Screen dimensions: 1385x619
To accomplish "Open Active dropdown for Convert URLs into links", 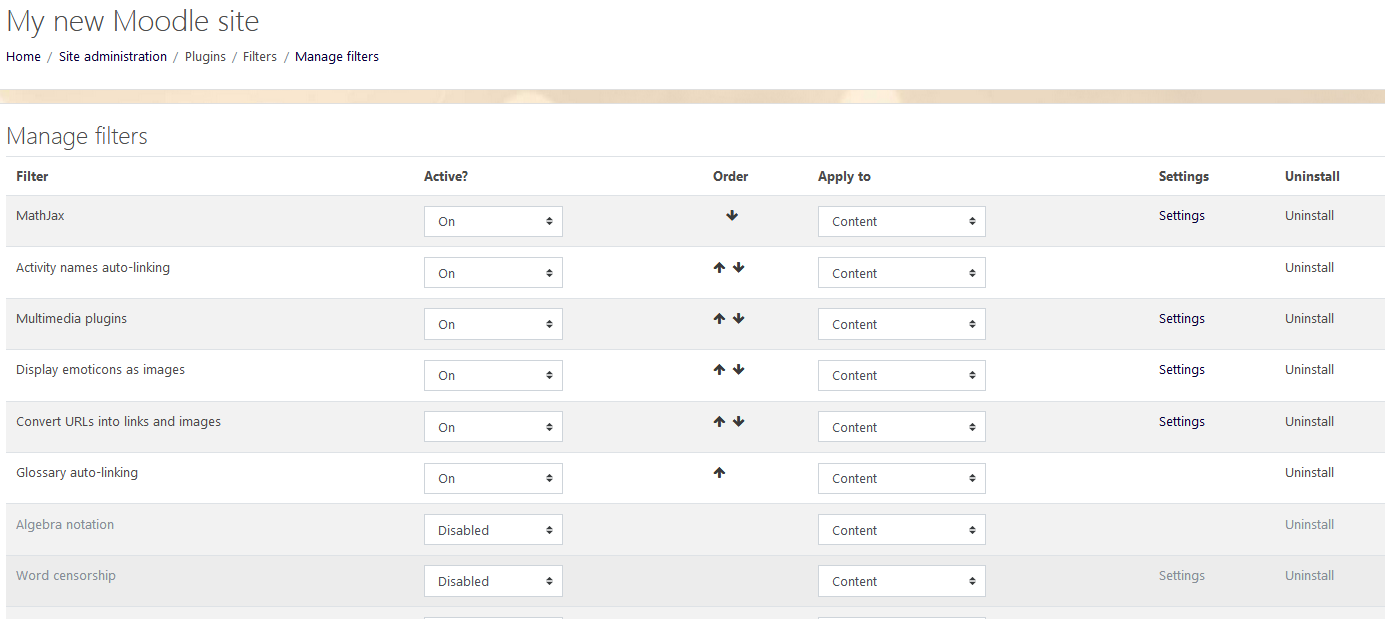I will pos(493,427).
